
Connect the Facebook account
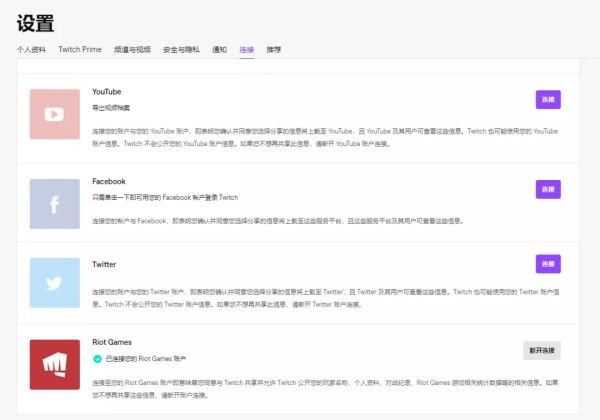[x=548, y=189]
